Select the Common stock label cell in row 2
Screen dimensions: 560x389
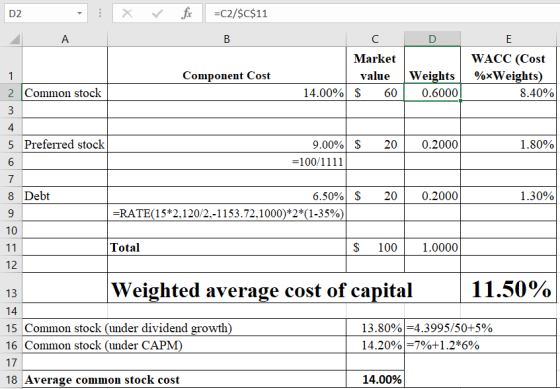65,93
